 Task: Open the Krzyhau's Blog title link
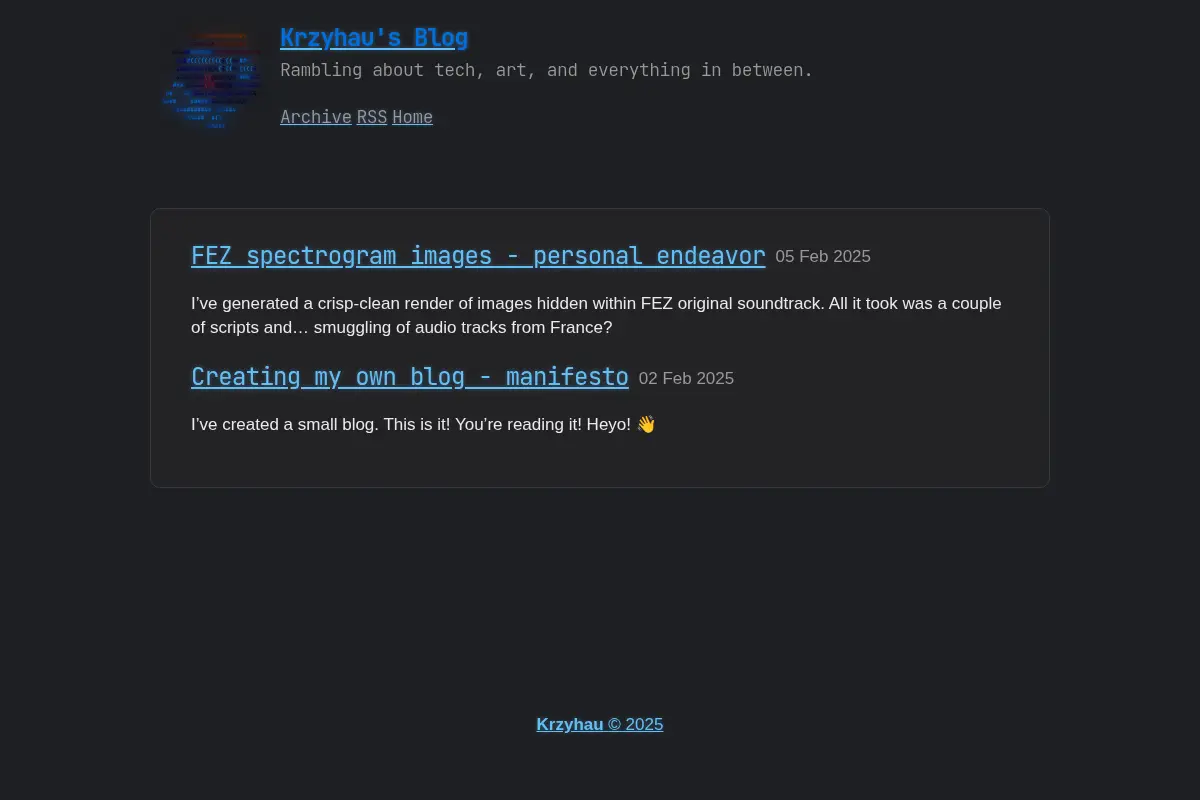pos(374,38)
